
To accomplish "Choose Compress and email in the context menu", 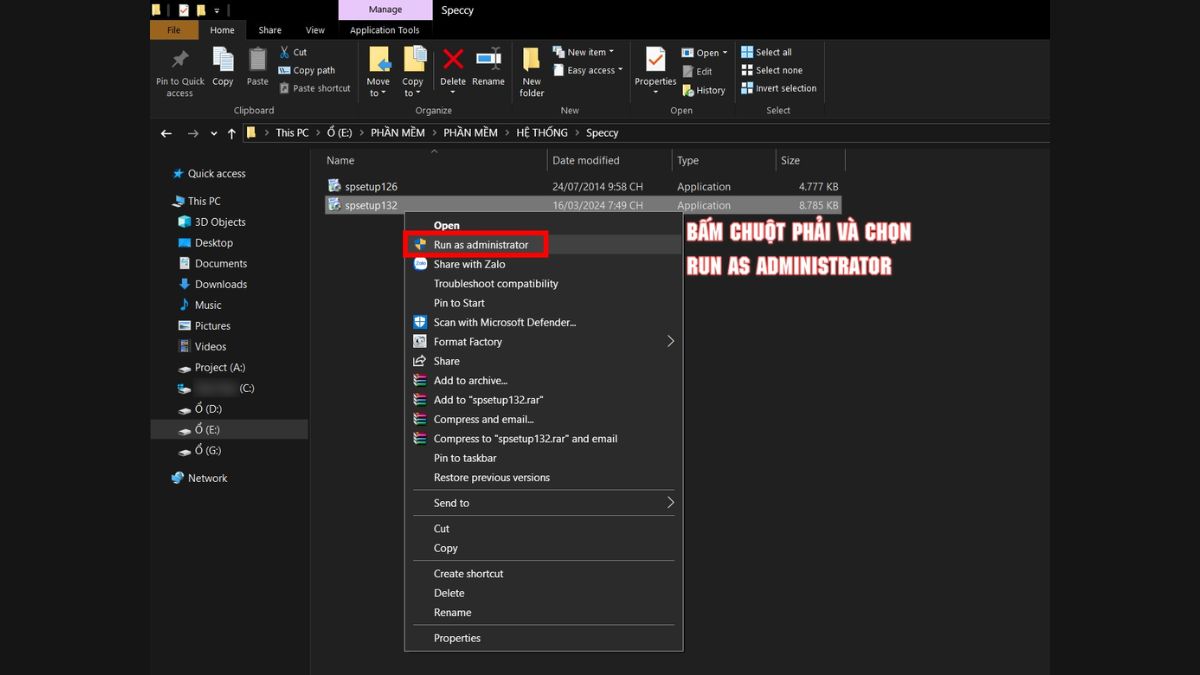I will pos(544,419).
